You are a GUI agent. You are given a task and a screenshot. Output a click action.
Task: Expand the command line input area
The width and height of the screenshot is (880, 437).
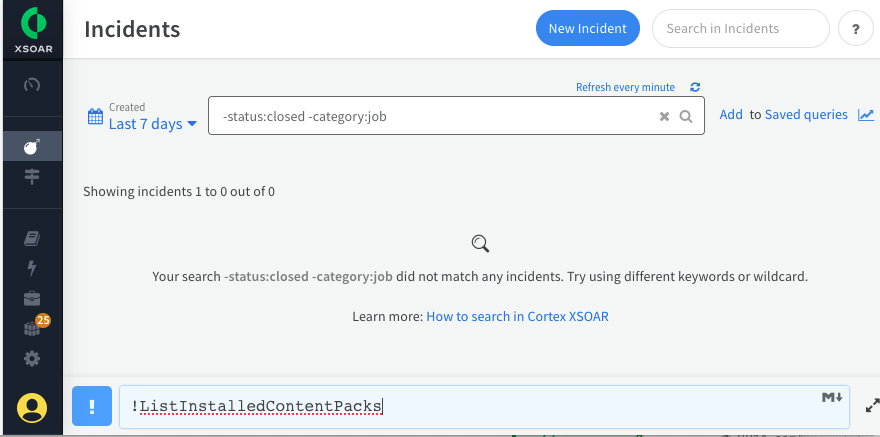[871, 406]
